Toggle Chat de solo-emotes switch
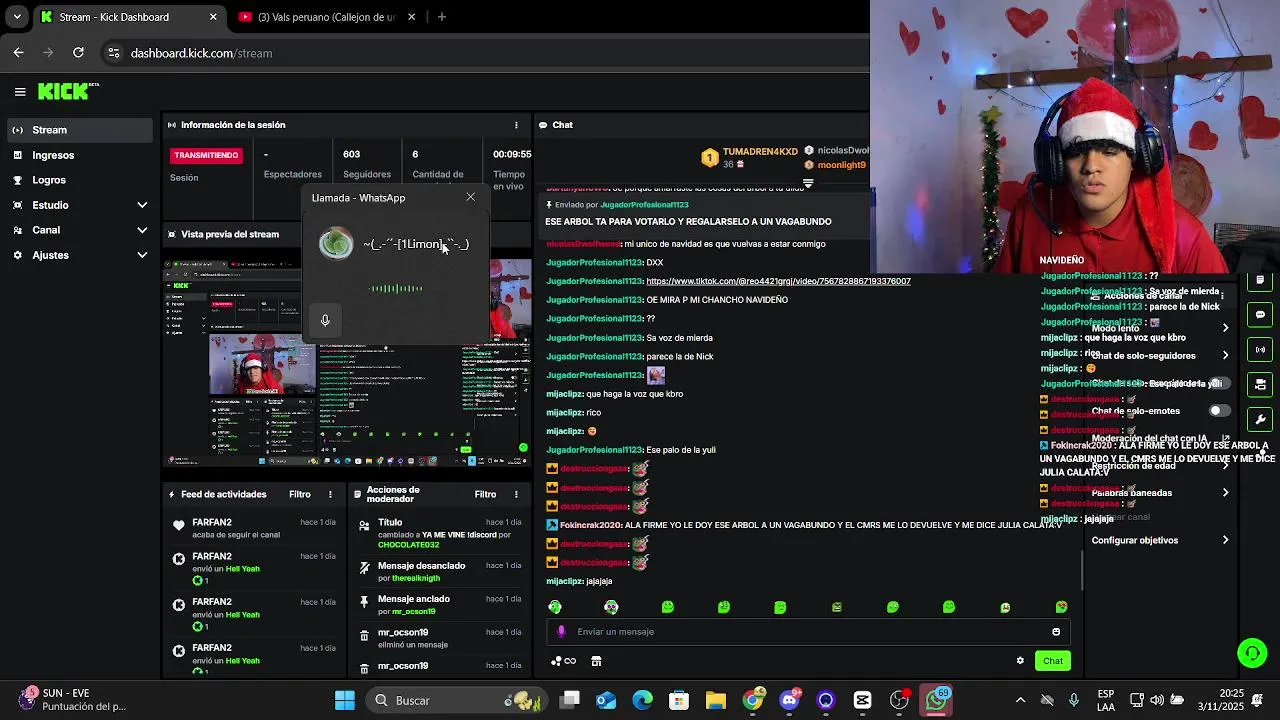Screen dimensions: 1280x720 (1220, 411)
